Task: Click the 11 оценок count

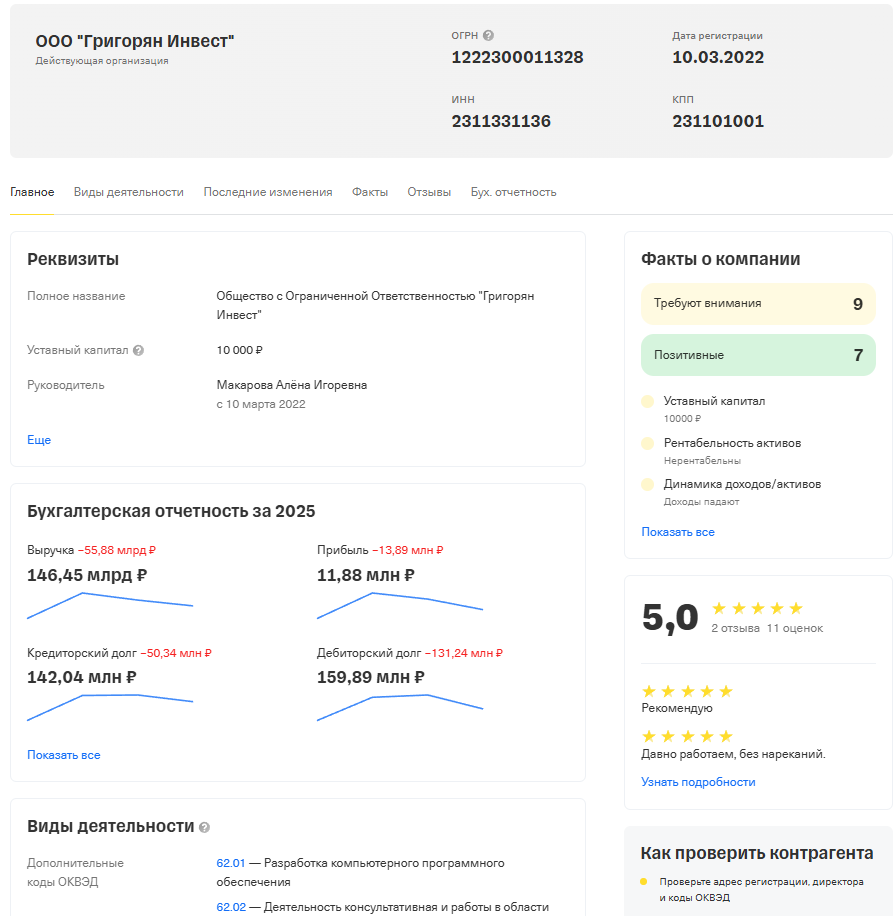Action: pos(795,629)
